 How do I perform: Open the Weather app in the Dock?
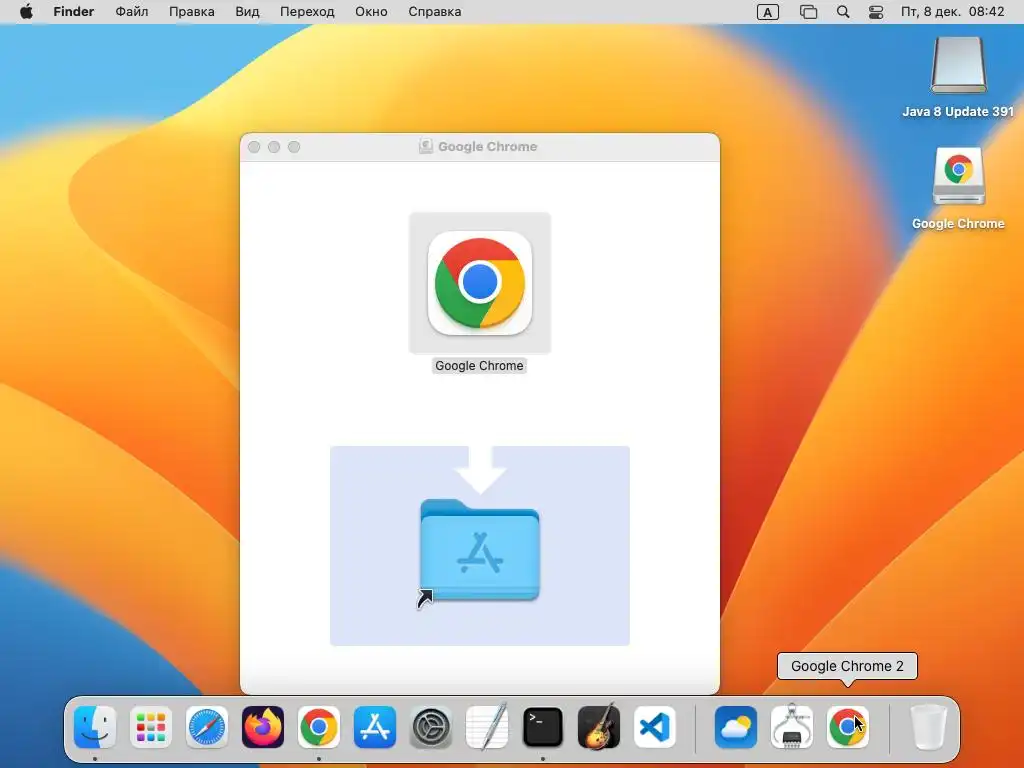coord(736,727)
